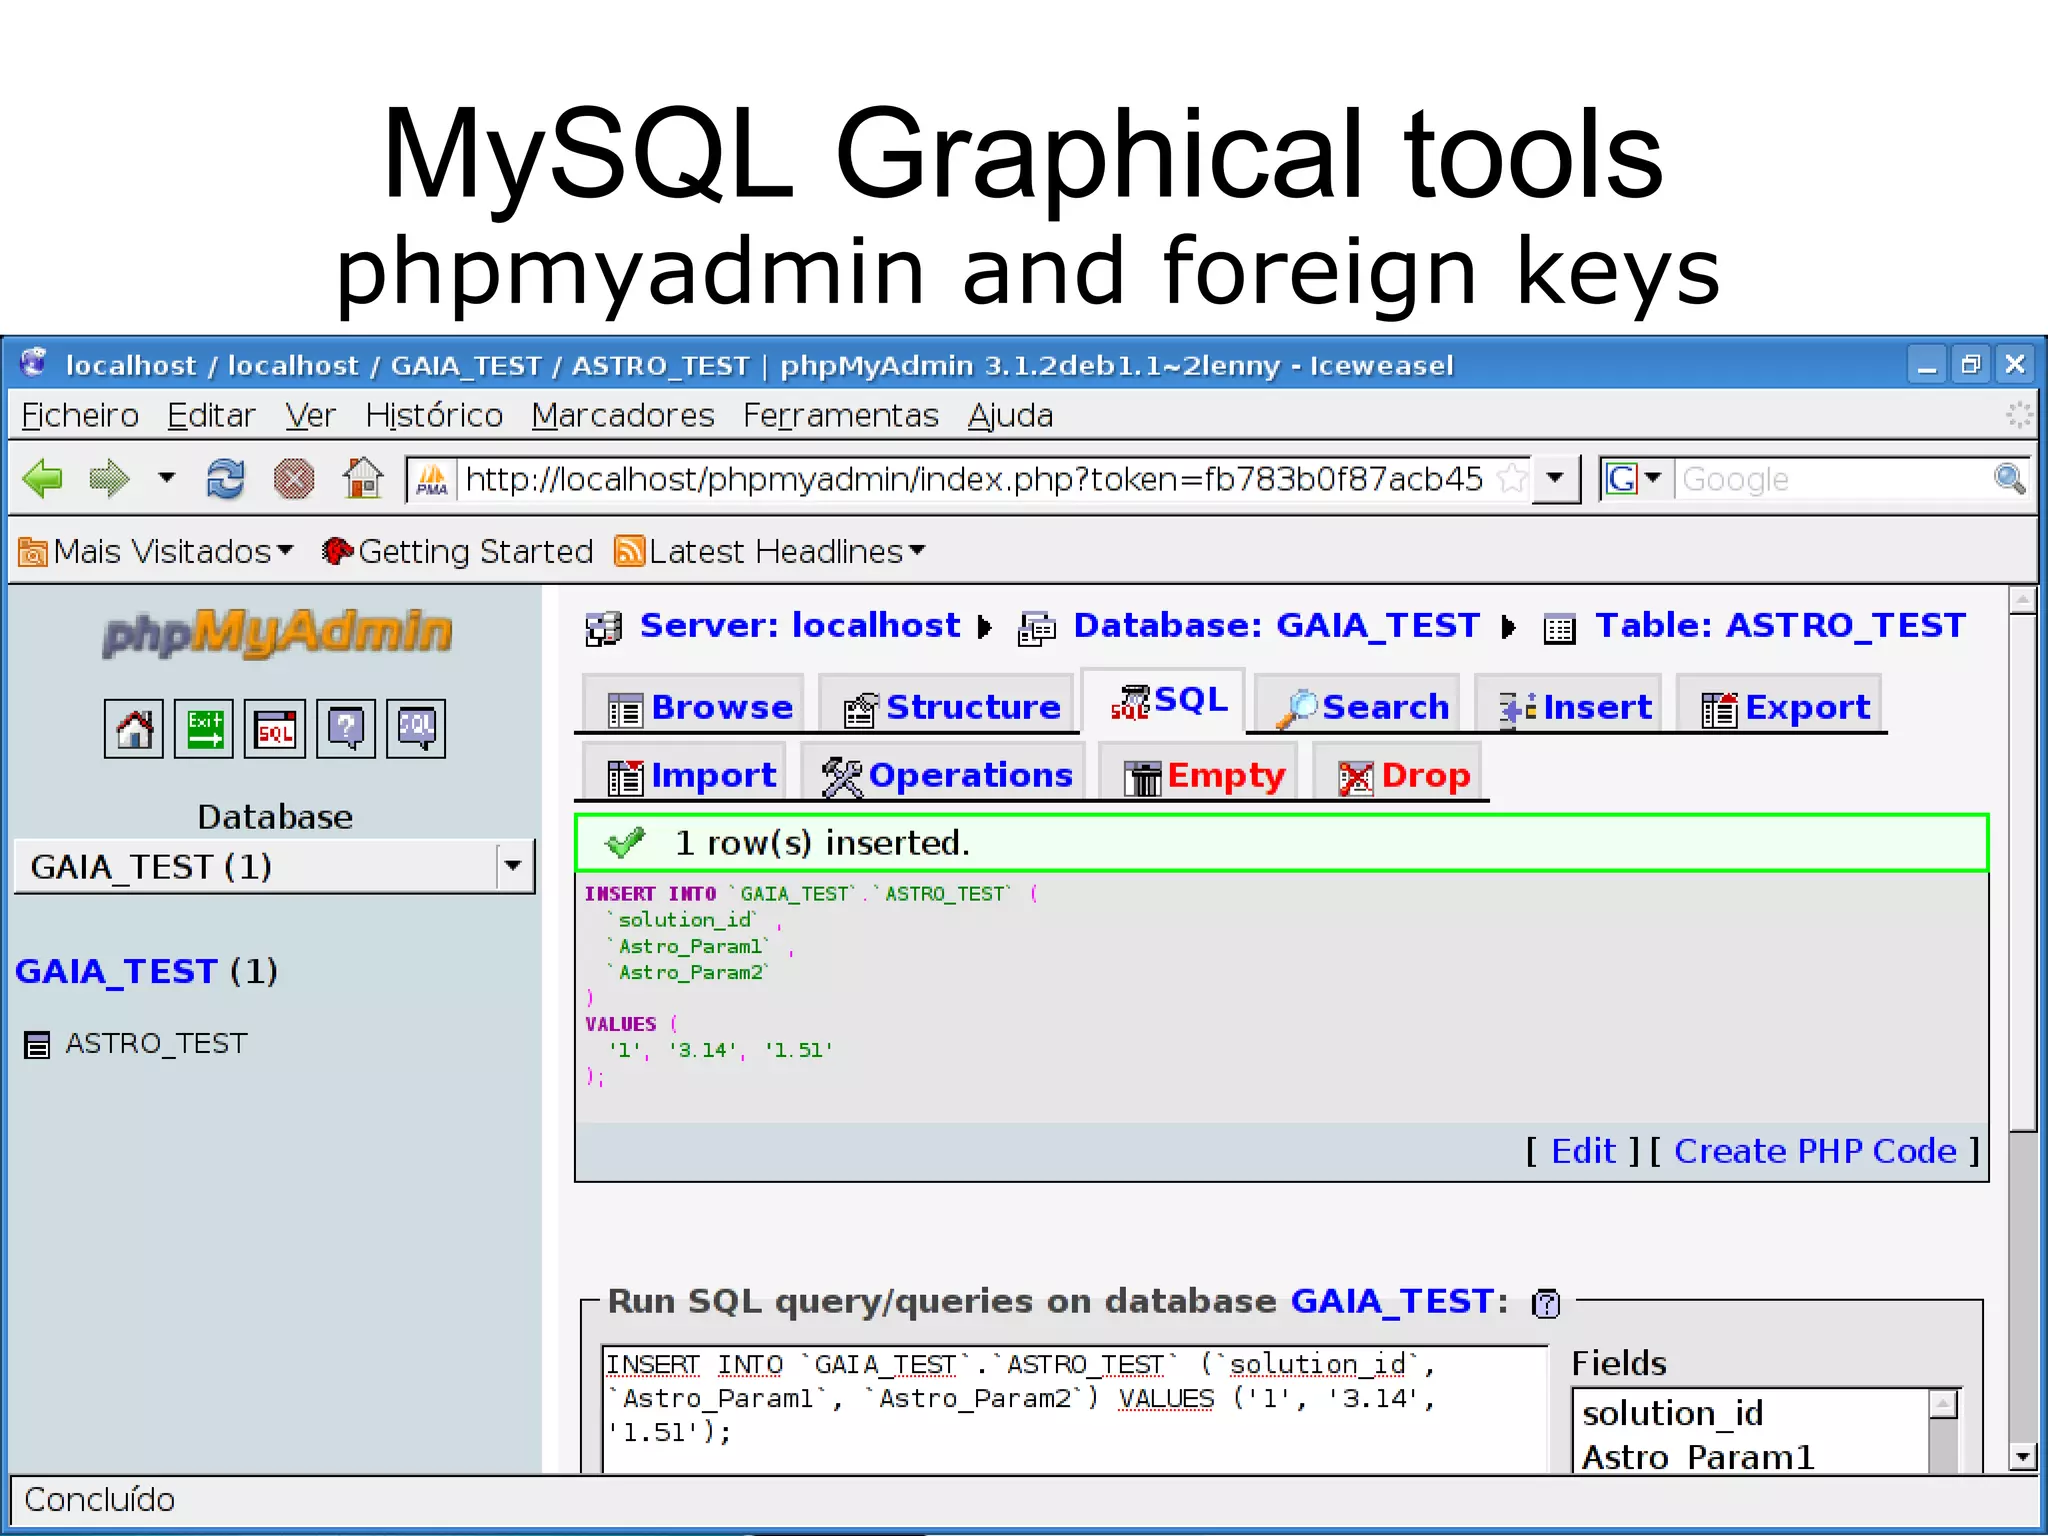Image resolution: width=2048 pixels, height=1536 pixels.
Task: Open the Ver menu
Action: pyautogui.click(x=310, y=415)
